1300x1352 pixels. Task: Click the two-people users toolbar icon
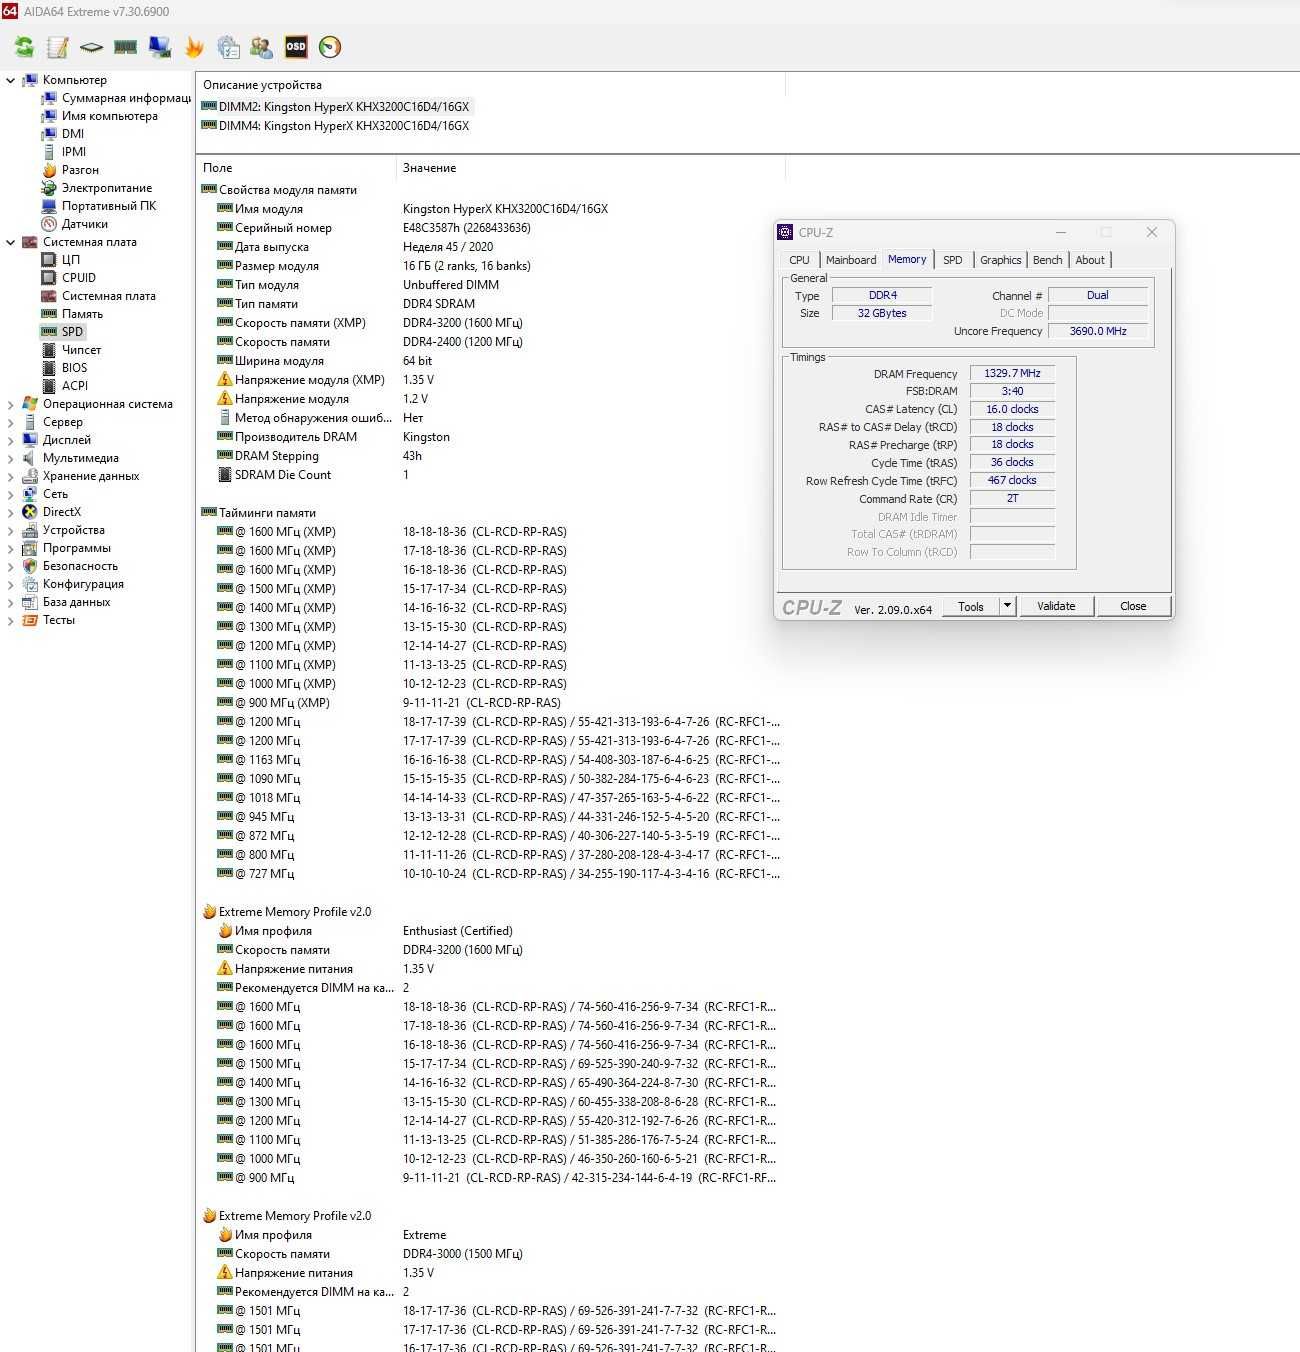(x=262, y=47)
